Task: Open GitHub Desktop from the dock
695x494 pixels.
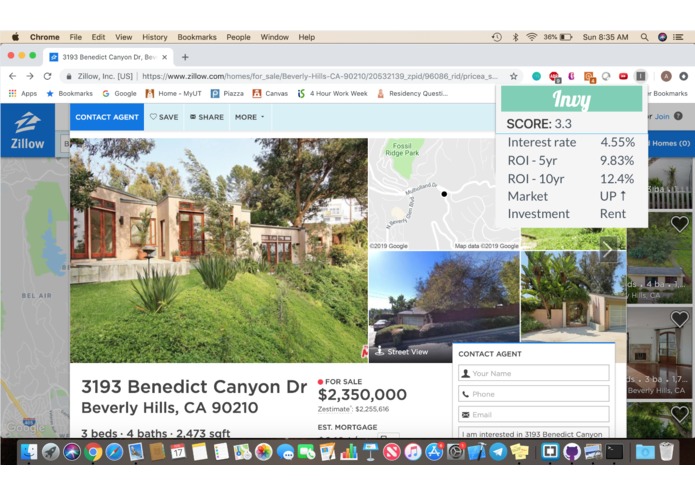Action: [x=572, y=452]
